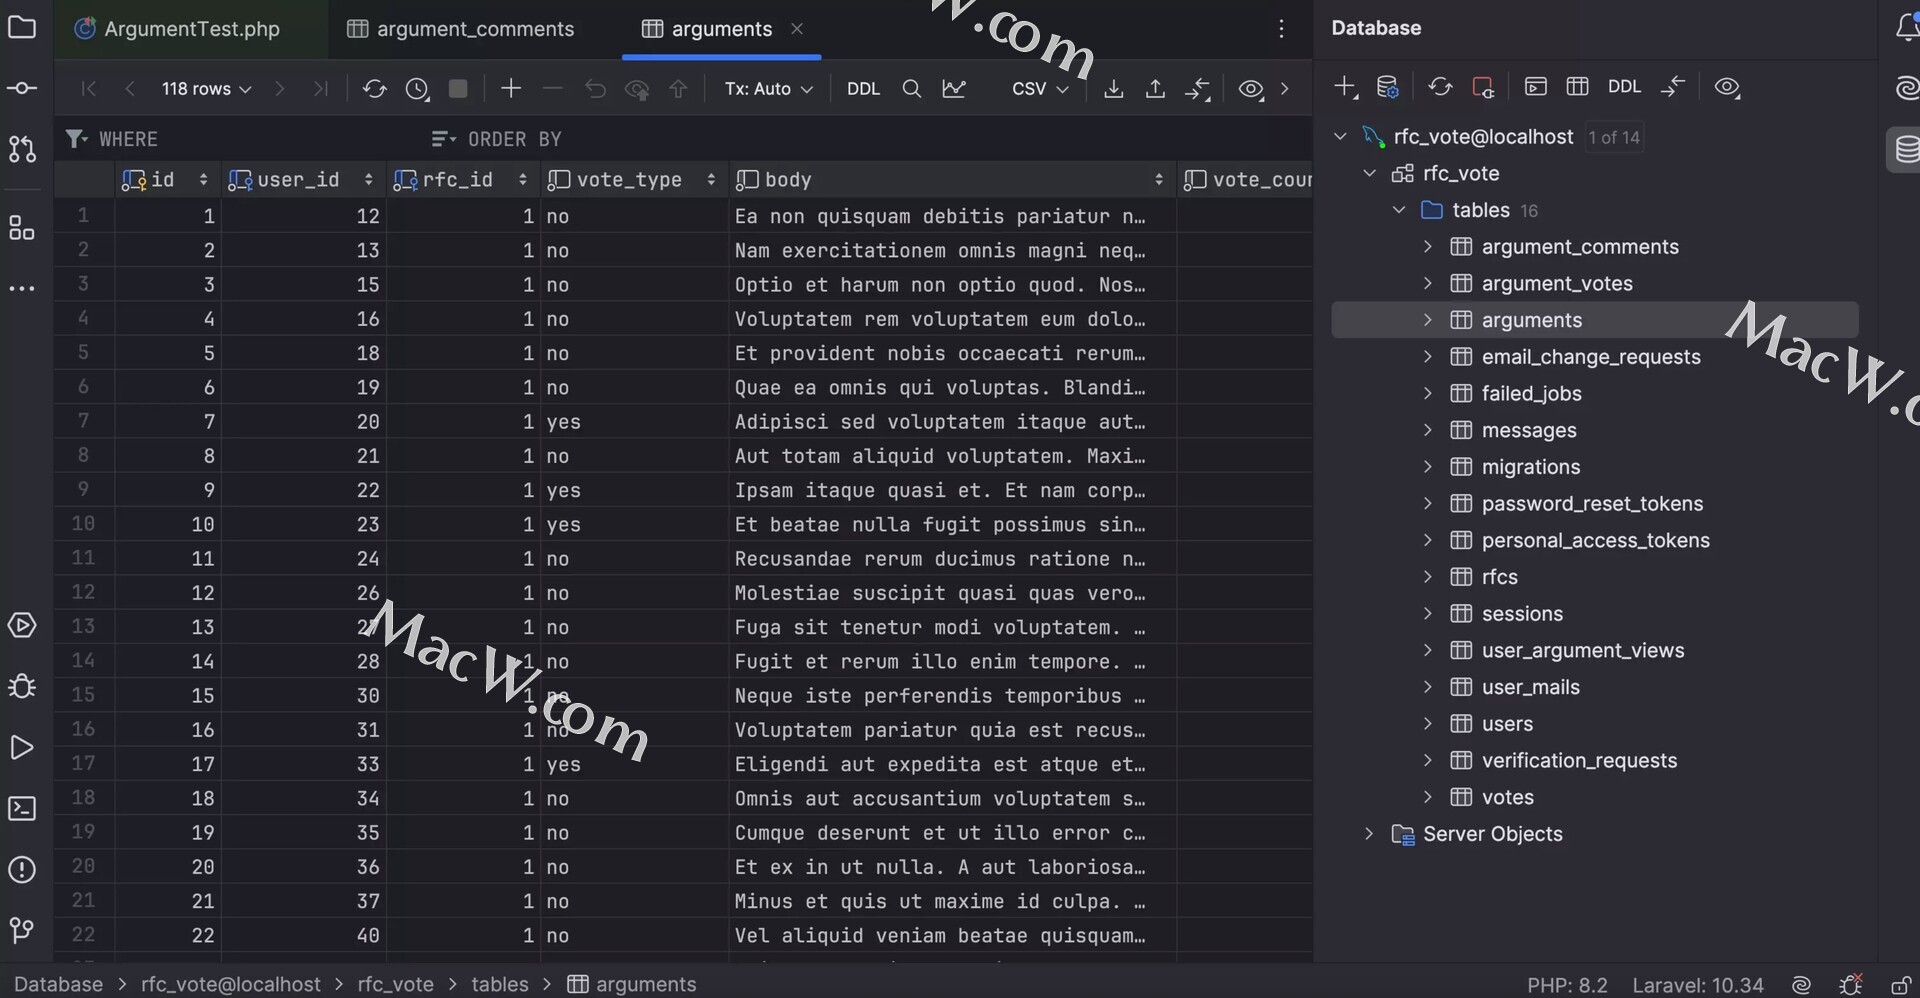The height and width of the screenshot is (998, 1920).
Task: Click the DDL button in table toolbar
Action: click(x=863, y=89)
